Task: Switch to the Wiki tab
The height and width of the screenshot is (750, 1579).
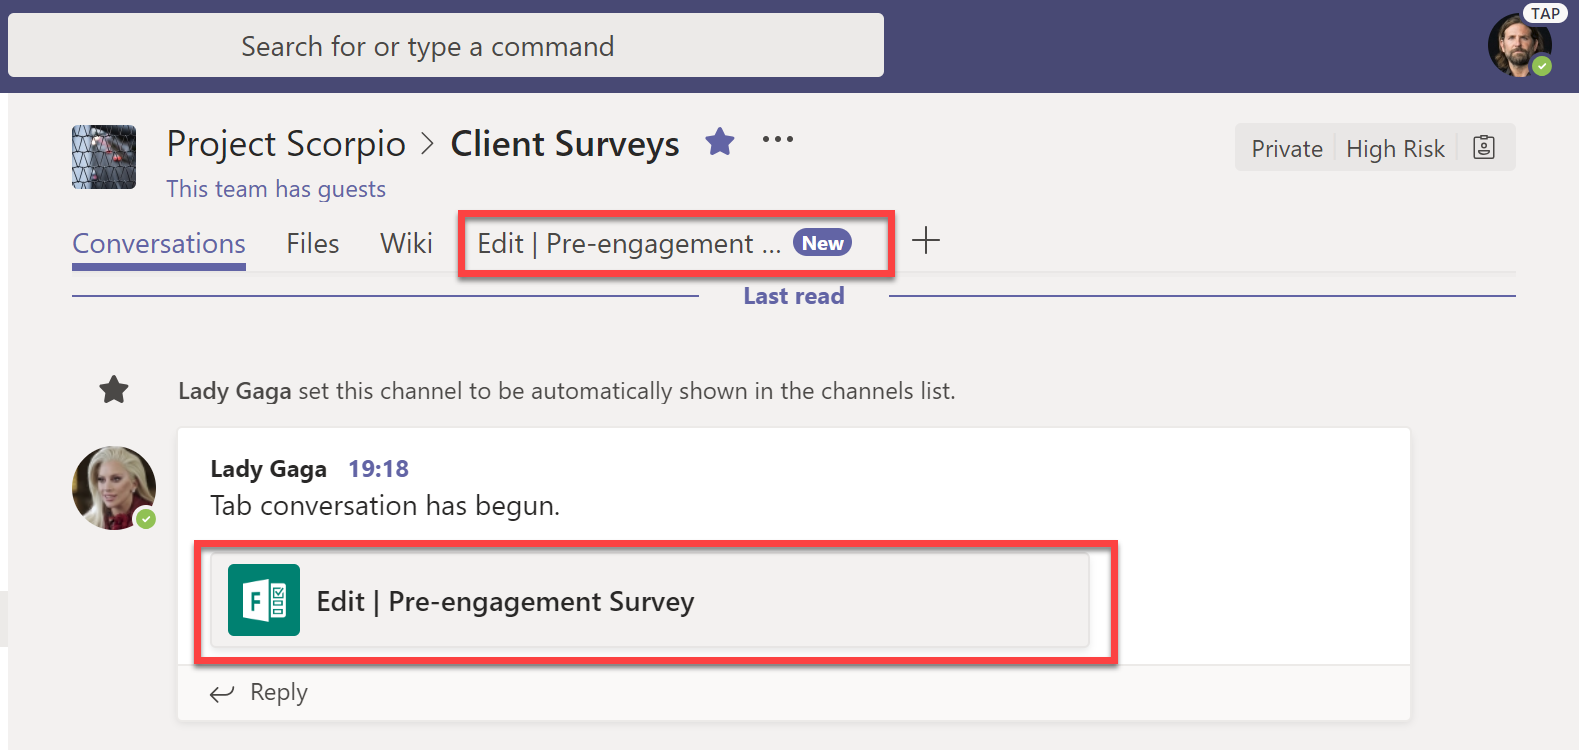Action: tap(406, 244)
